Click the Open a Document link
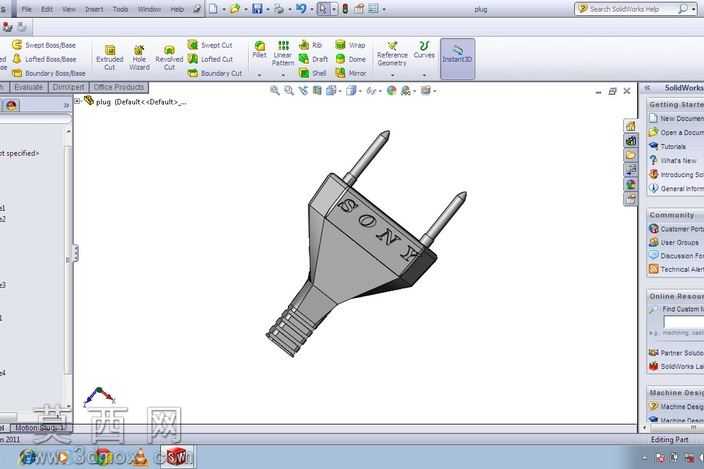The height and width of the screenshot is (469, 704). point(676,132)
